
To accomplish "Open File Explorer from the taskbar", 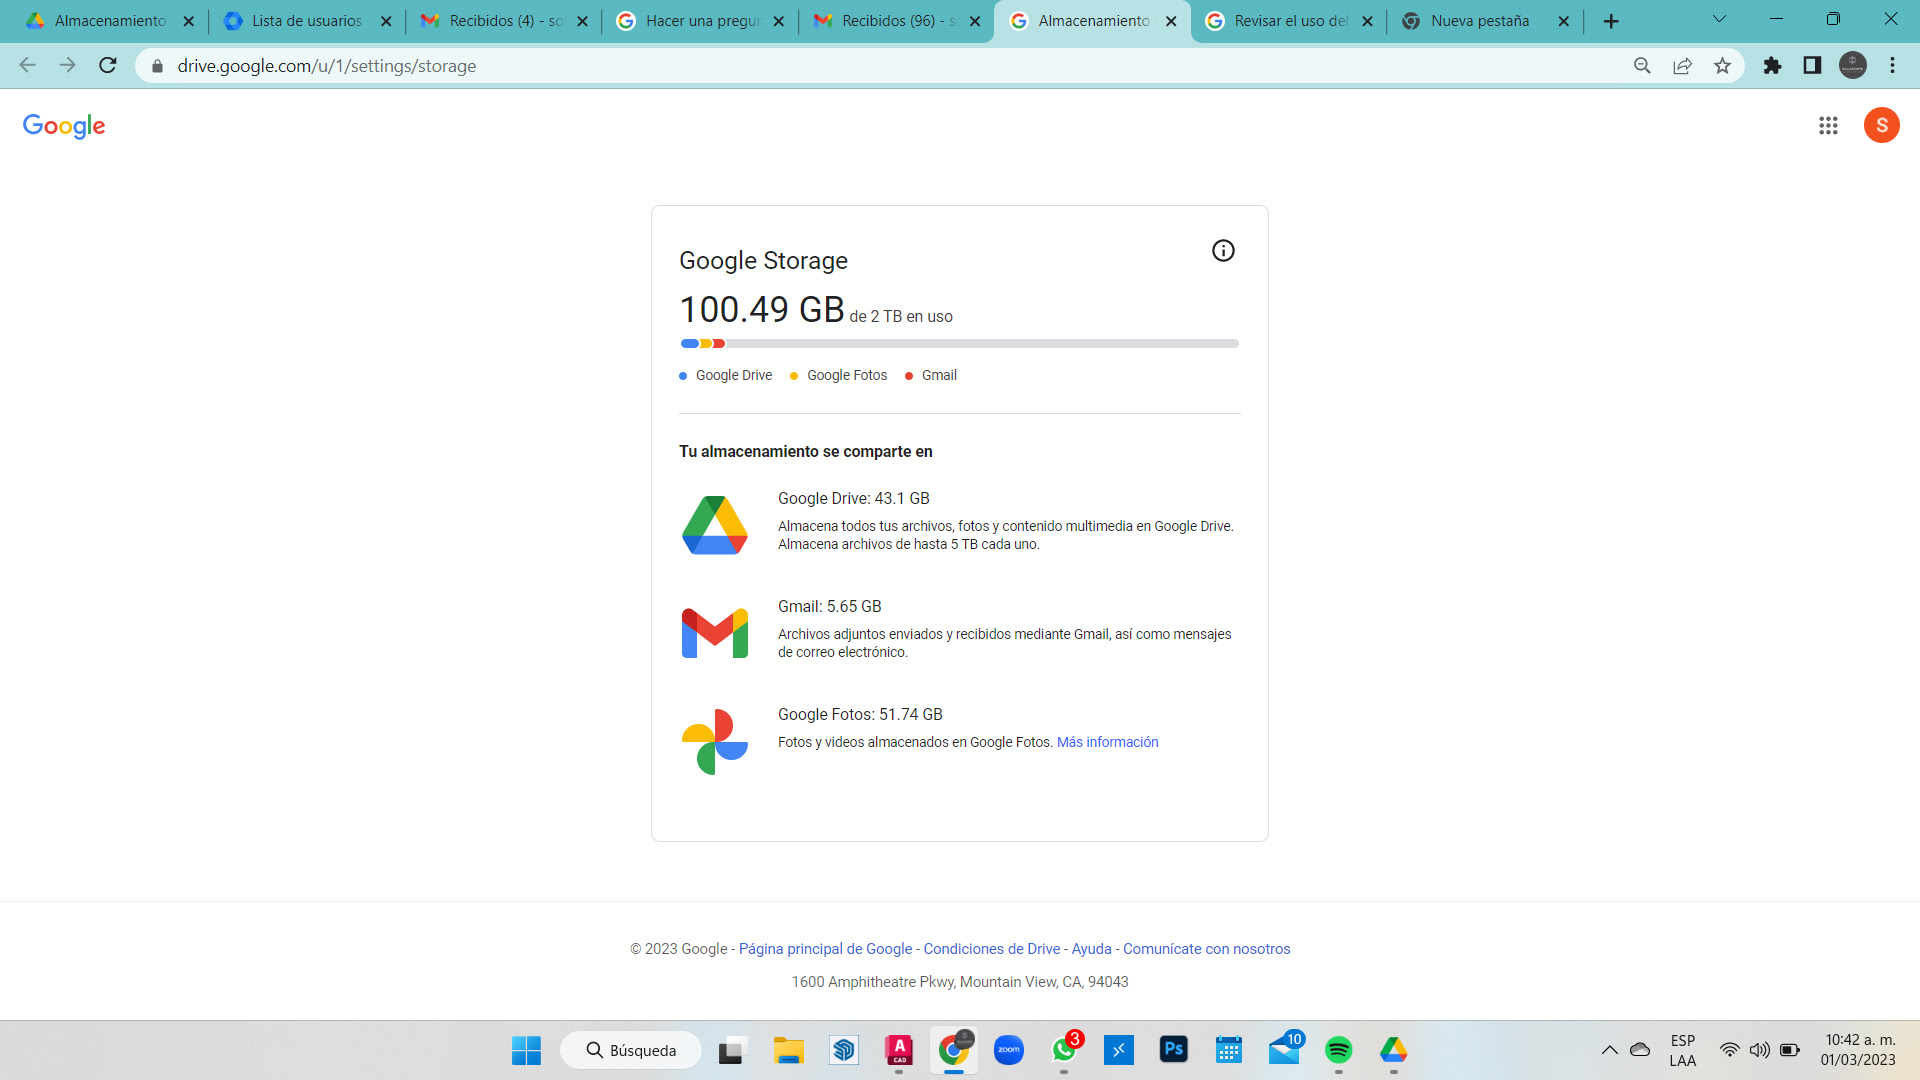I will 788,1050.
